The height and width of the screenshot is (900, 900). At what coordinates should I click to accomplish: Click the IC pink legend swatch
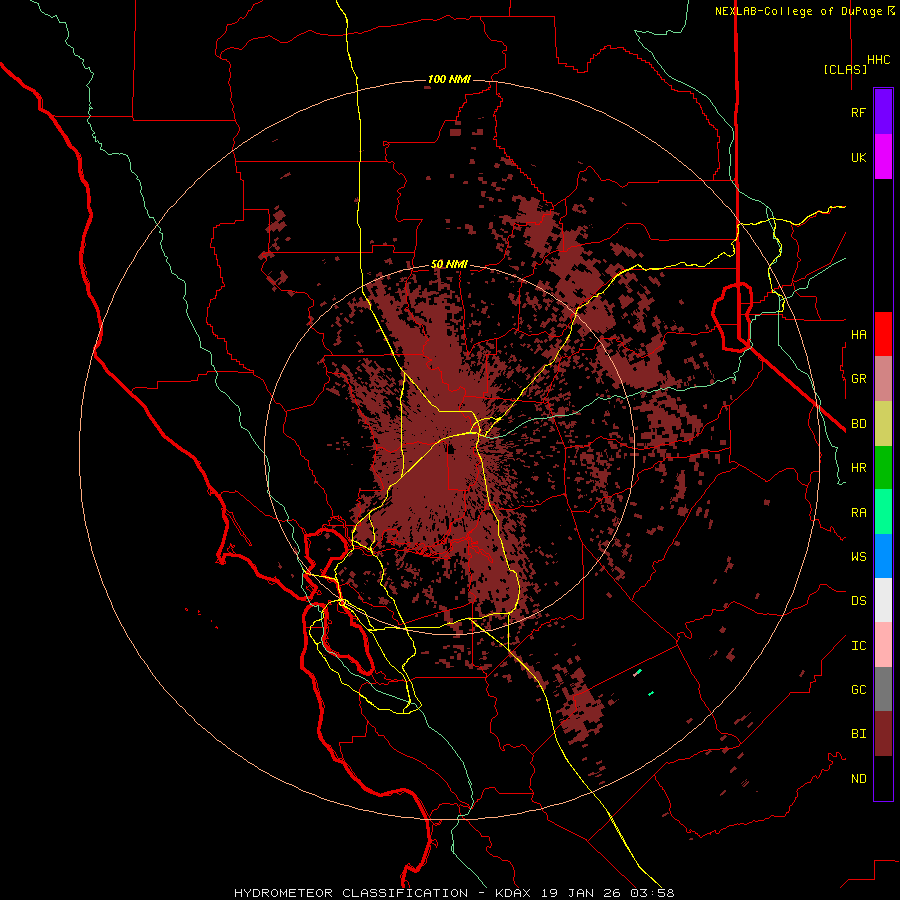(883, 645)
